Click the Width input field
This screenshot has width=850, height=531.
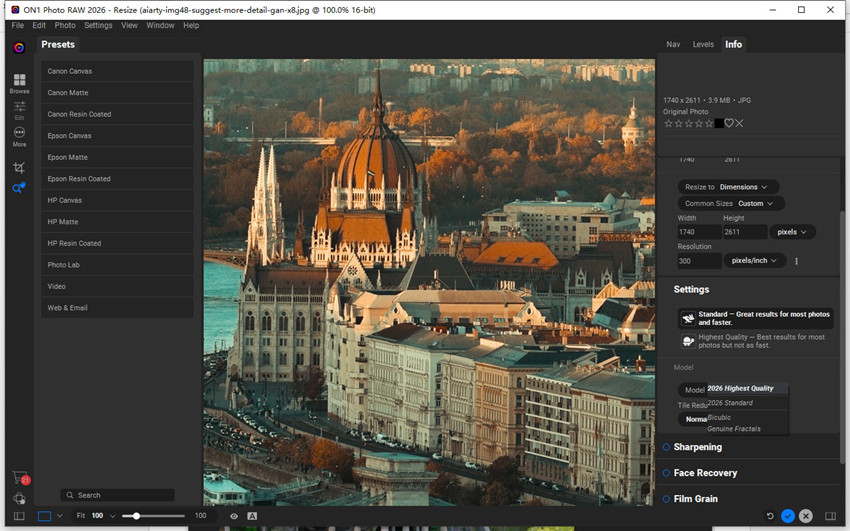click(699, 232)
